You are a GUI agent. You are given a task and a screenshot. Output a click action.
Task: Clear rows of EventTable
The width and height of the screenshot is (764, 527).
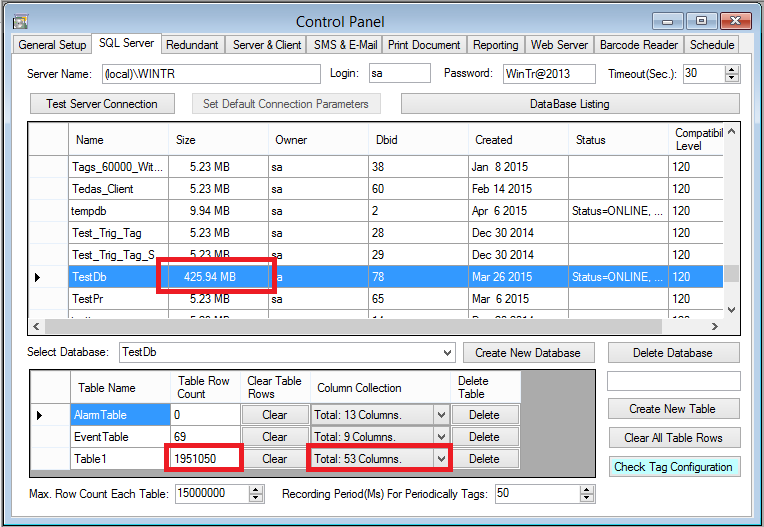pos(274,437)
